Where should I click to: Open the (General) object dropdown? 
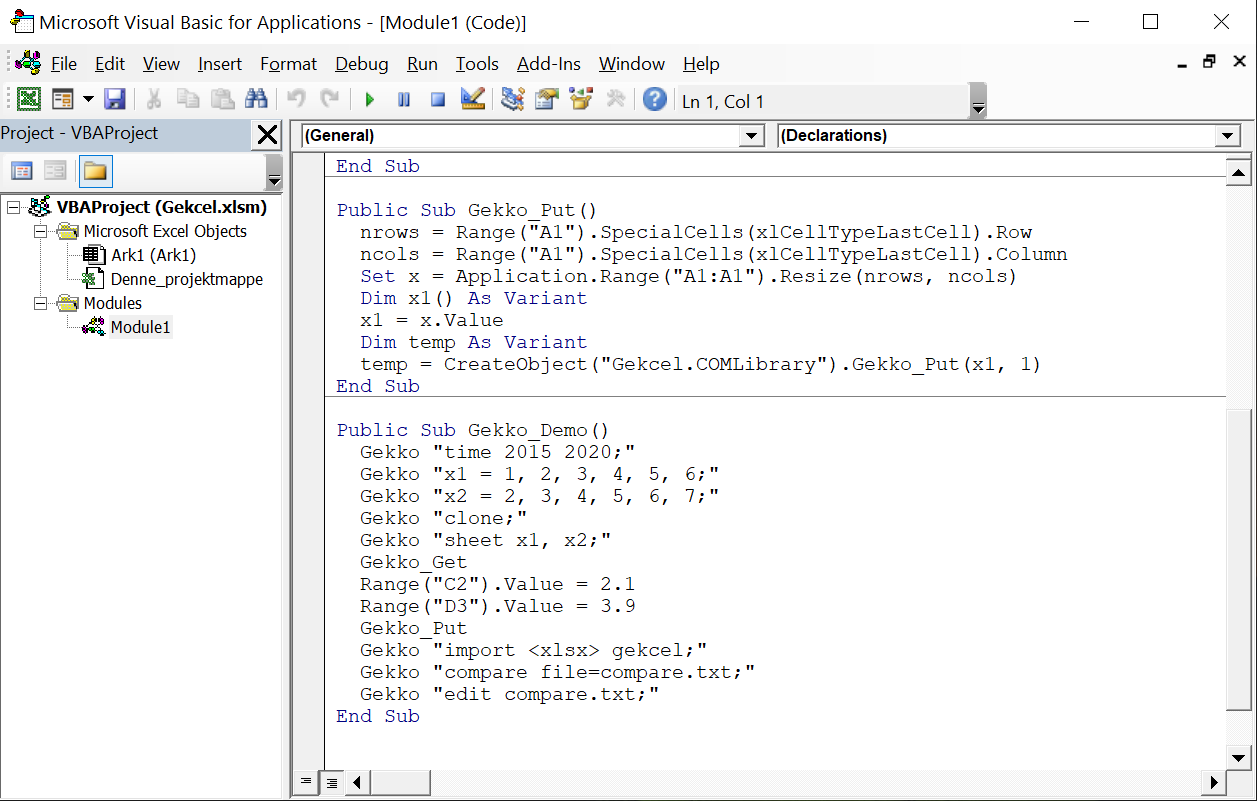tap(751, 136)
